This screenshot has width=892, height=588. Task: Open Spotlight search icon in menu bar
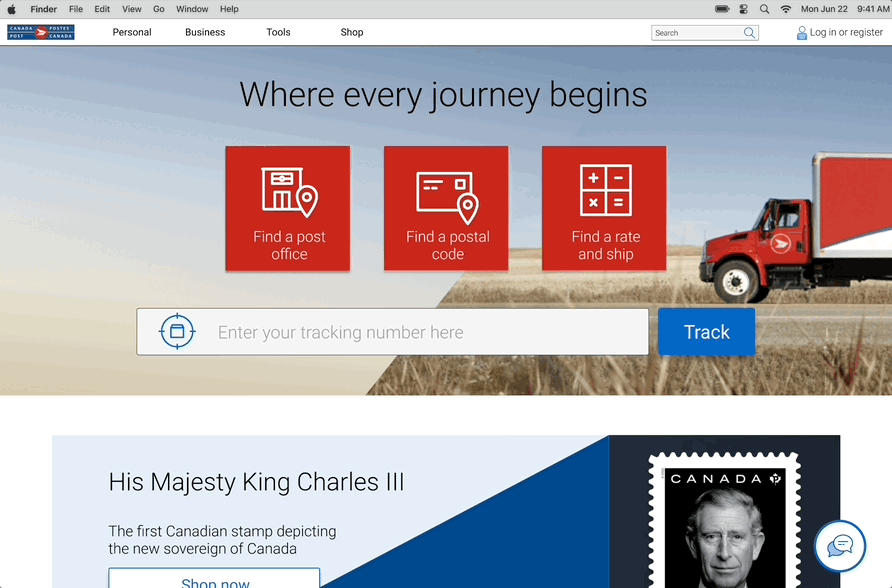[765, 9]
